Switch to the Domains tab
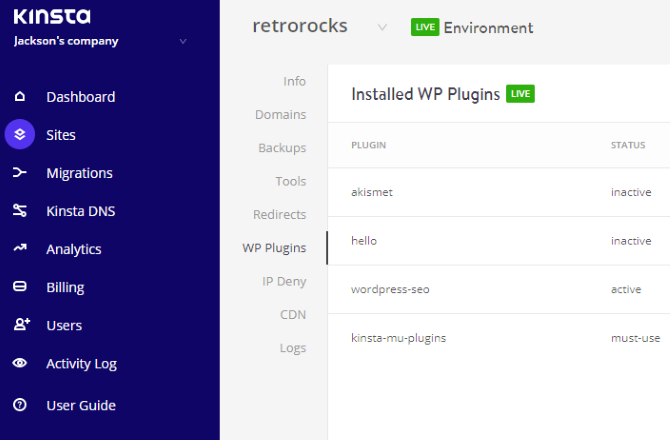 [x=280, y=114]
